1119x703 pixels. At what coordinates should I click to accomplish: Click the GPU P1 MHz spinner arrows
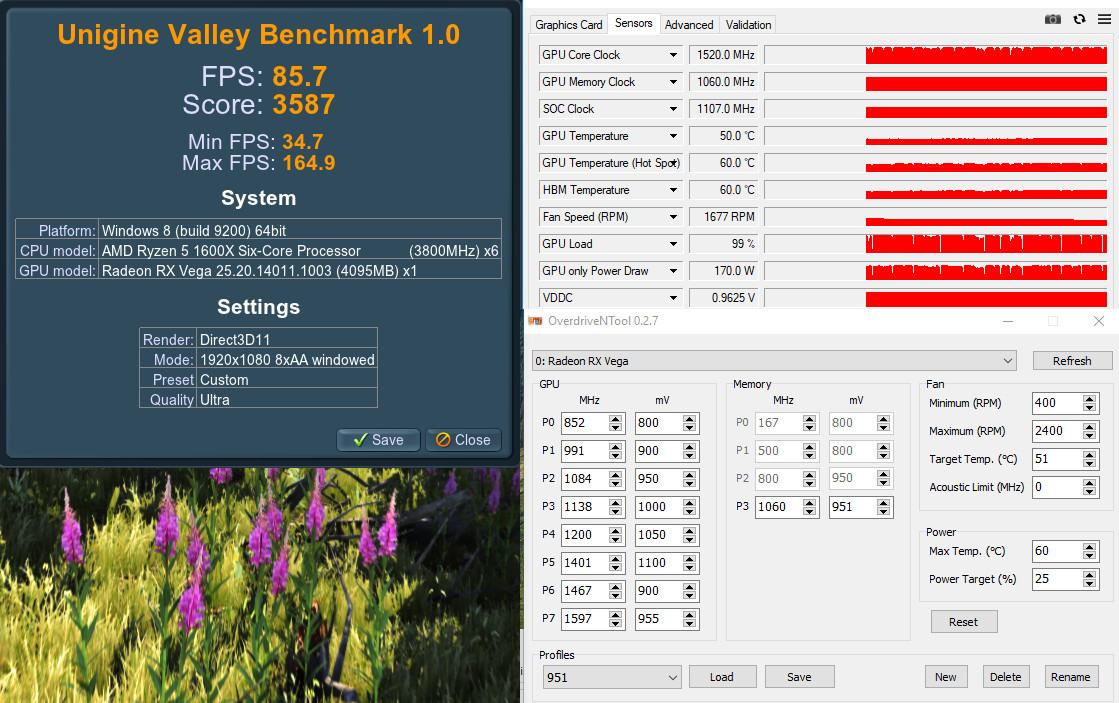(616, 451)
